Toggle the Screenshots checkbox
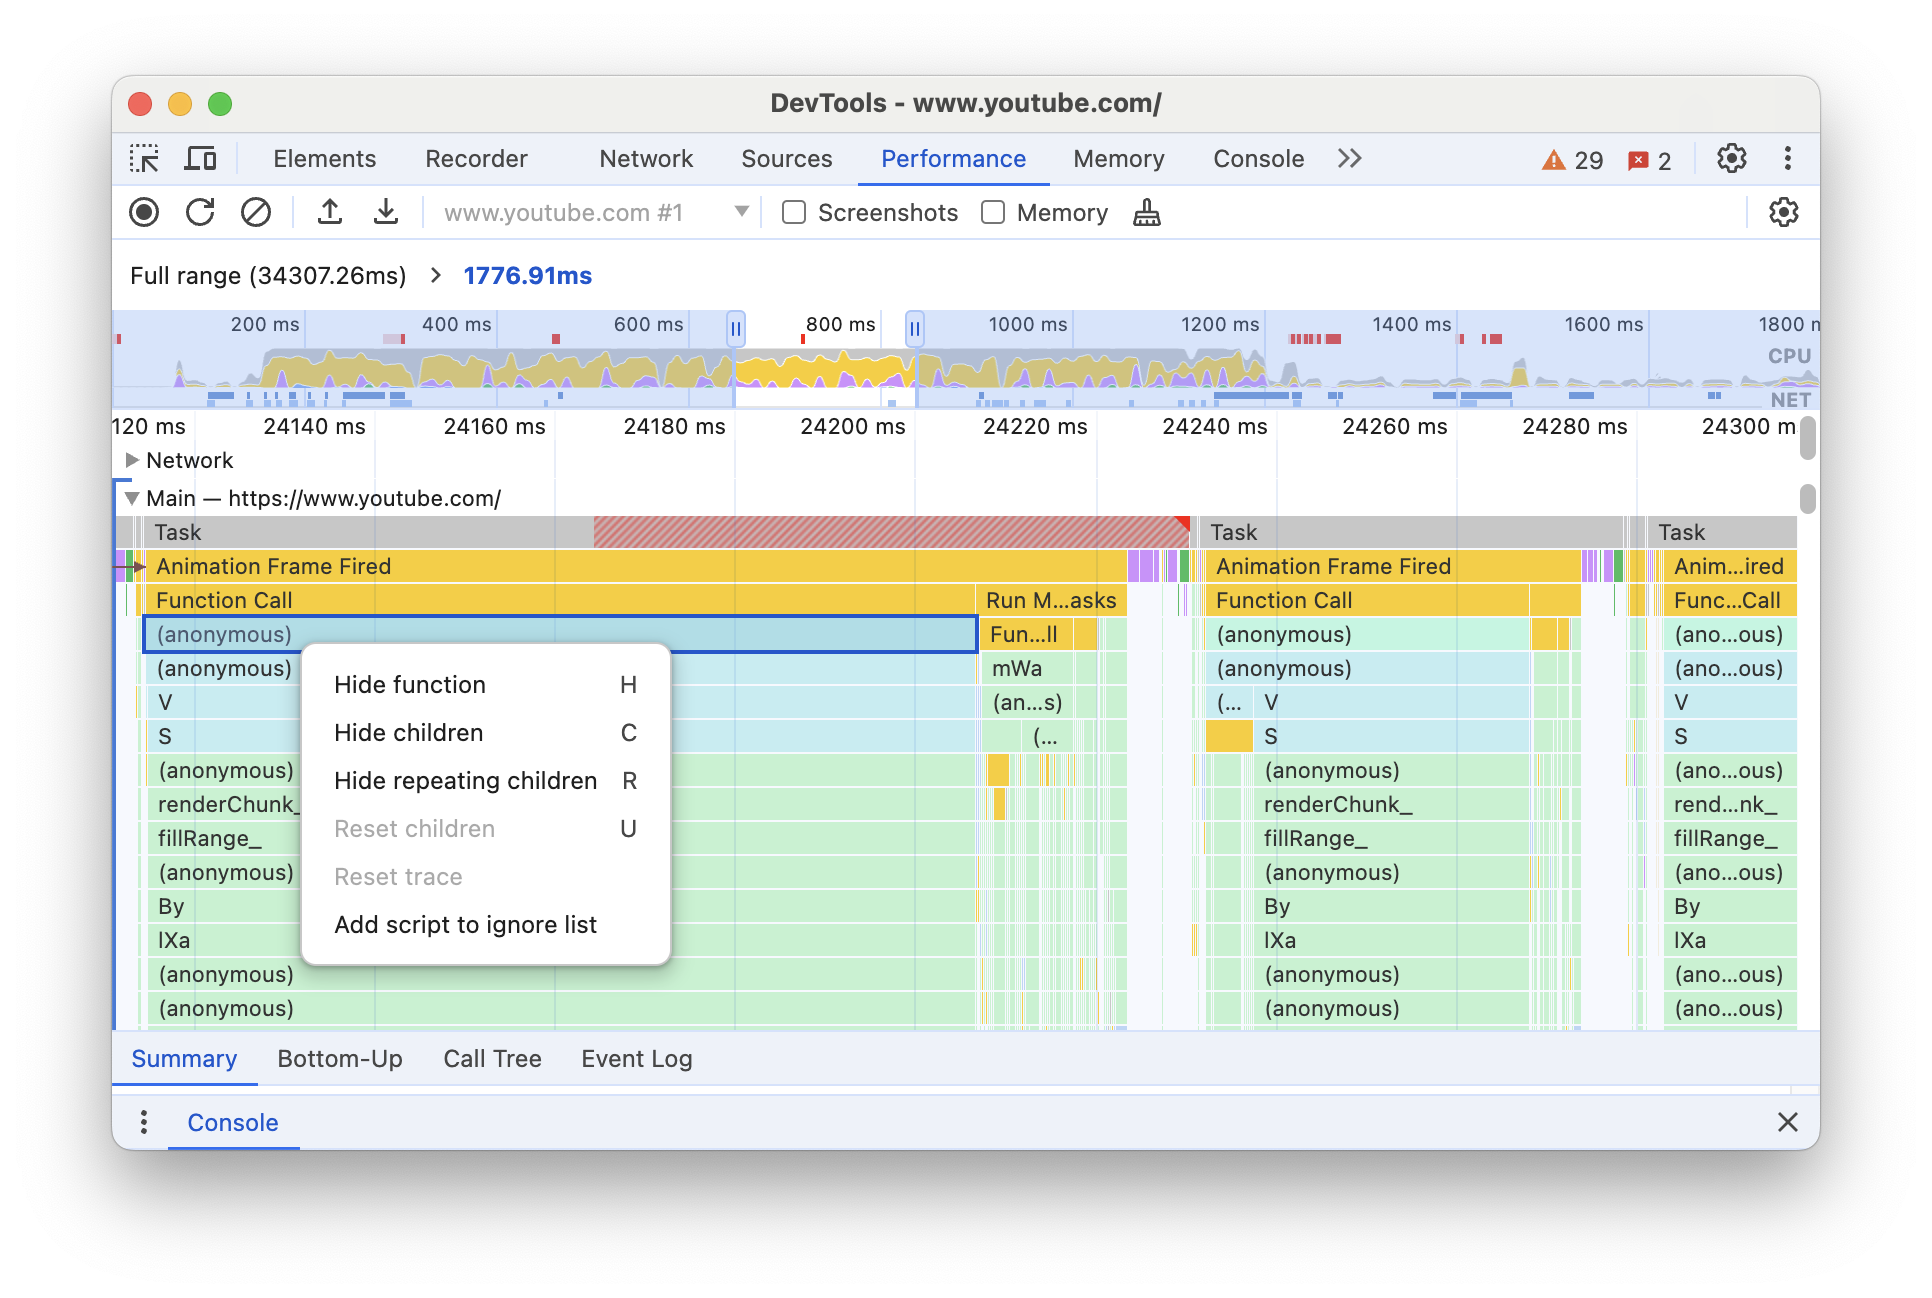 coord(794,213)
